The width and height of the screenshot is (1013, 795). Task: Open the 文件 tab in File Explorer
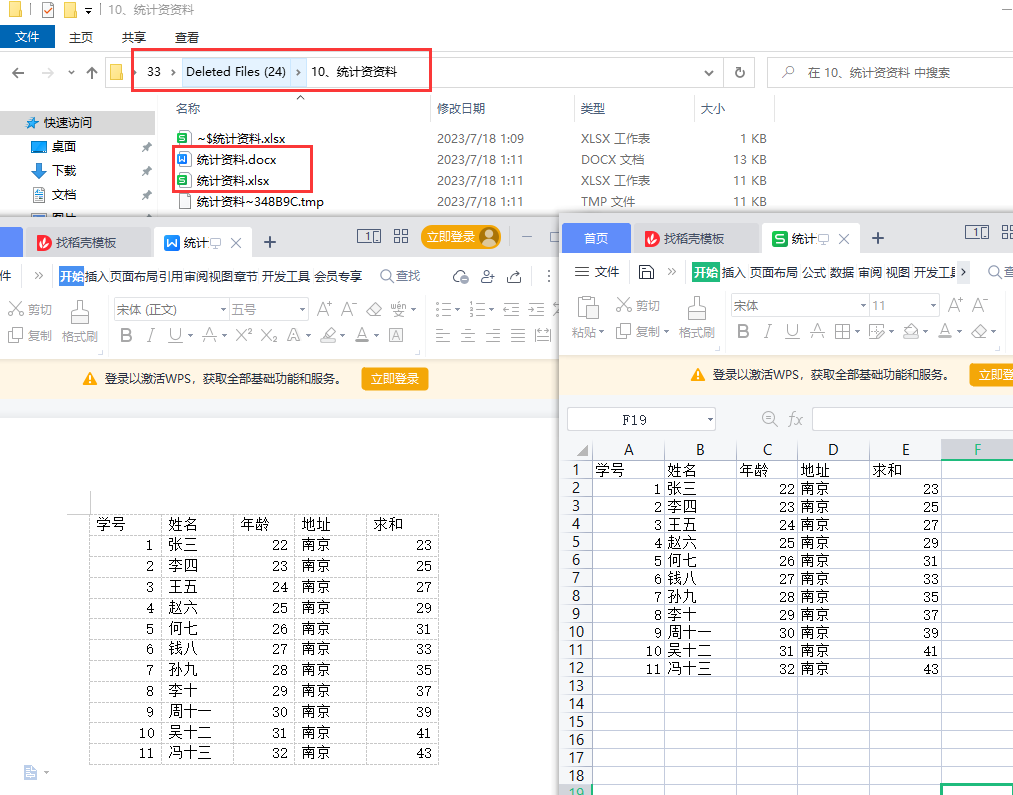(x=27, y=37)
